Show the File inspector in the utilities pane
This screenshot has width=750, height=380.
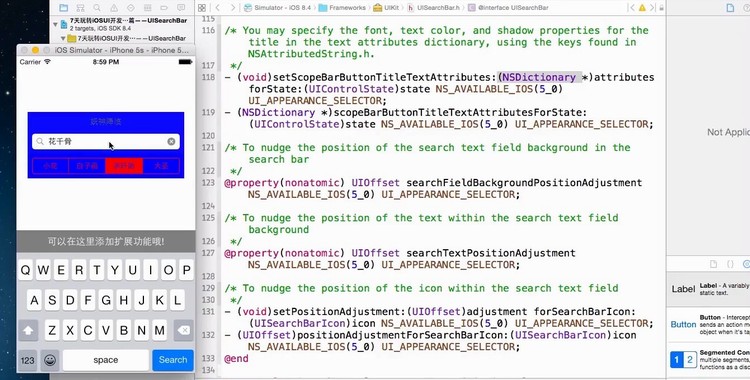[730, 8]
